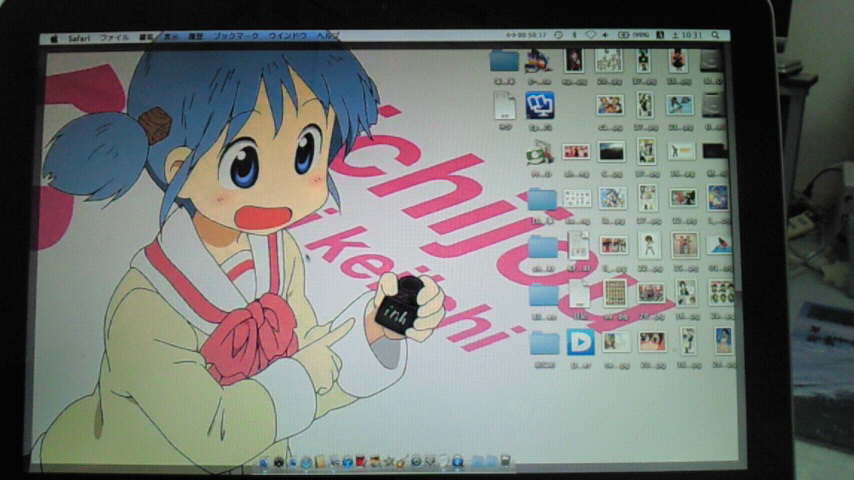Viewport: 854px width, 480px height.
Task: Launch red Photo Booth icon in Dock
Action: 361,462
